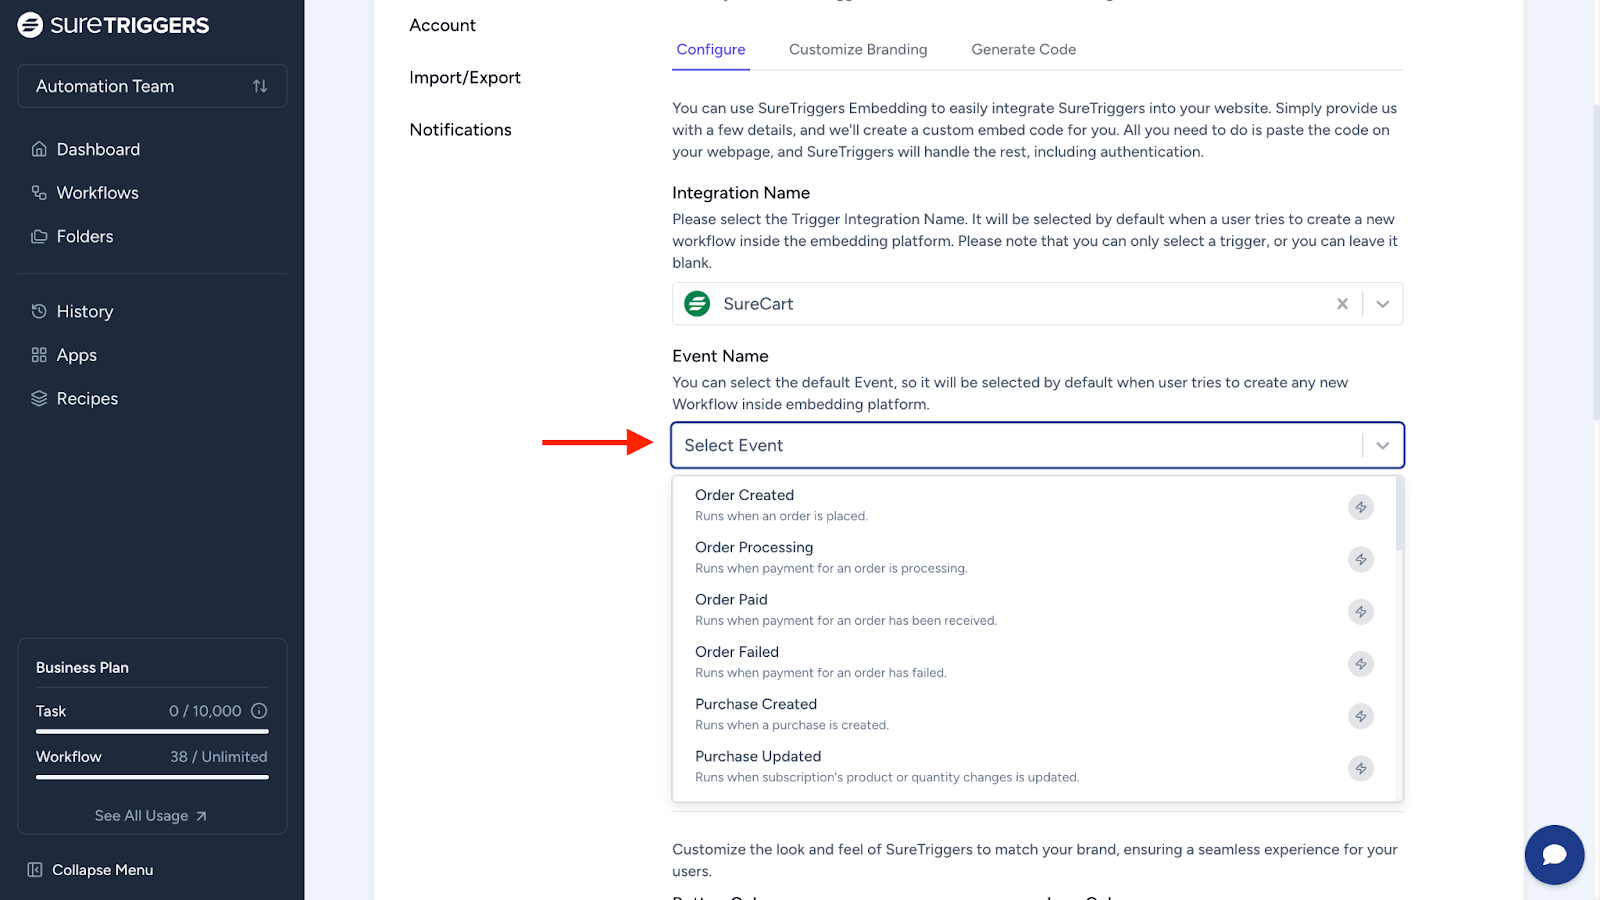Open See All Usage link

click(151, 816)
